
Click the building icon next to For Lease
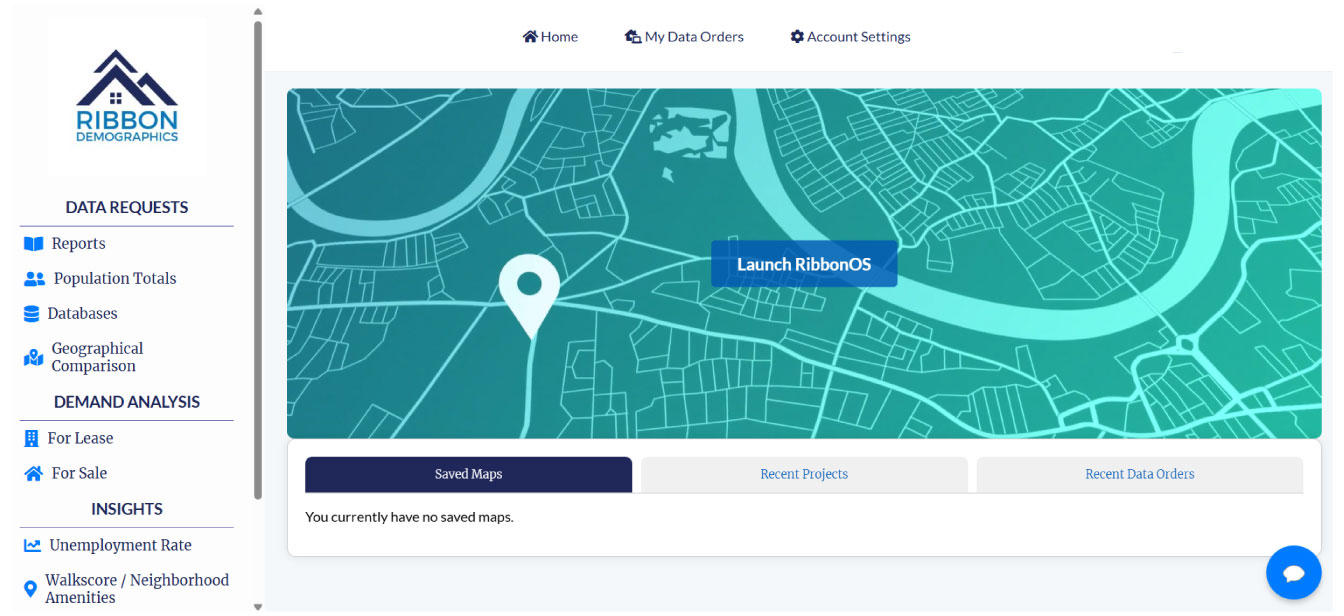tap(31, 439)
